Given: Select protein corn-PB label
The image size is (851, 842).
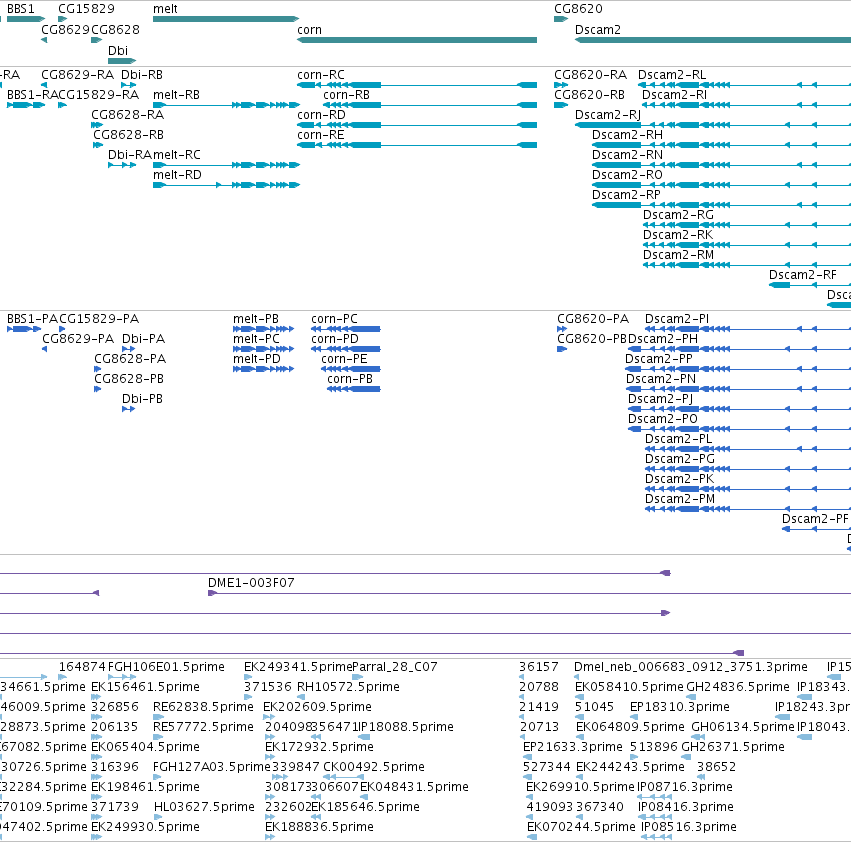Looking at the screenshot, I should coord(350,379).
